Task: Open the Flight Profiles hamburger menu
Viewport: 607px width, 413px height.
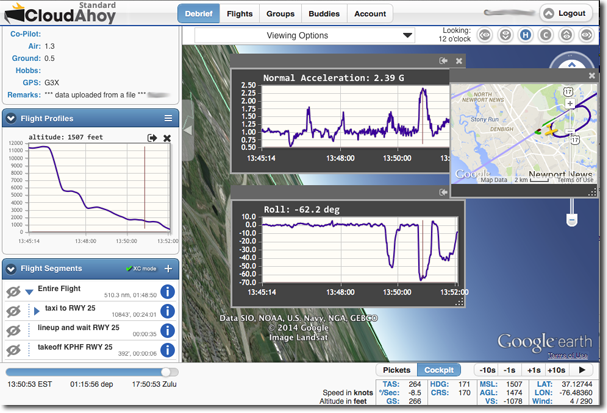Action: (168, 118)
